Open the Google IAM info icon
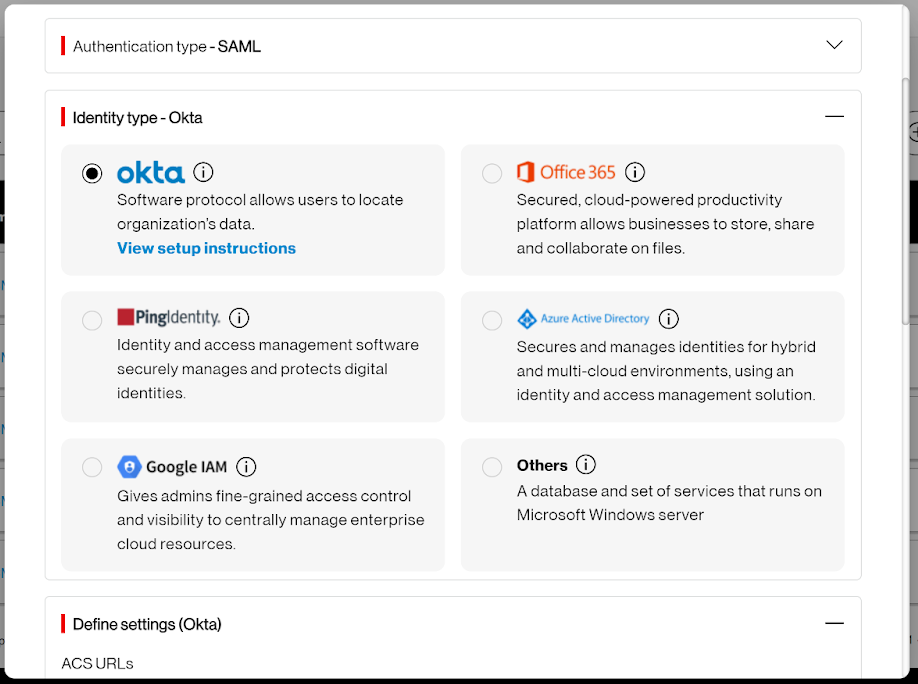Image resolution: width=918 pixels, height=684 pixels. [246, 467]
